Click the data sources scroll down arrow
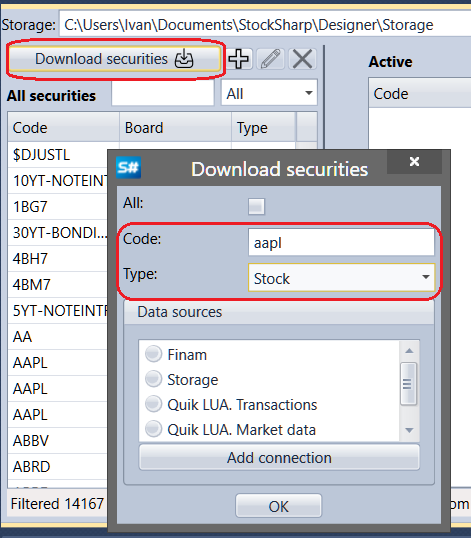Viewport: 471px width, 538px height. click(409, 430)
